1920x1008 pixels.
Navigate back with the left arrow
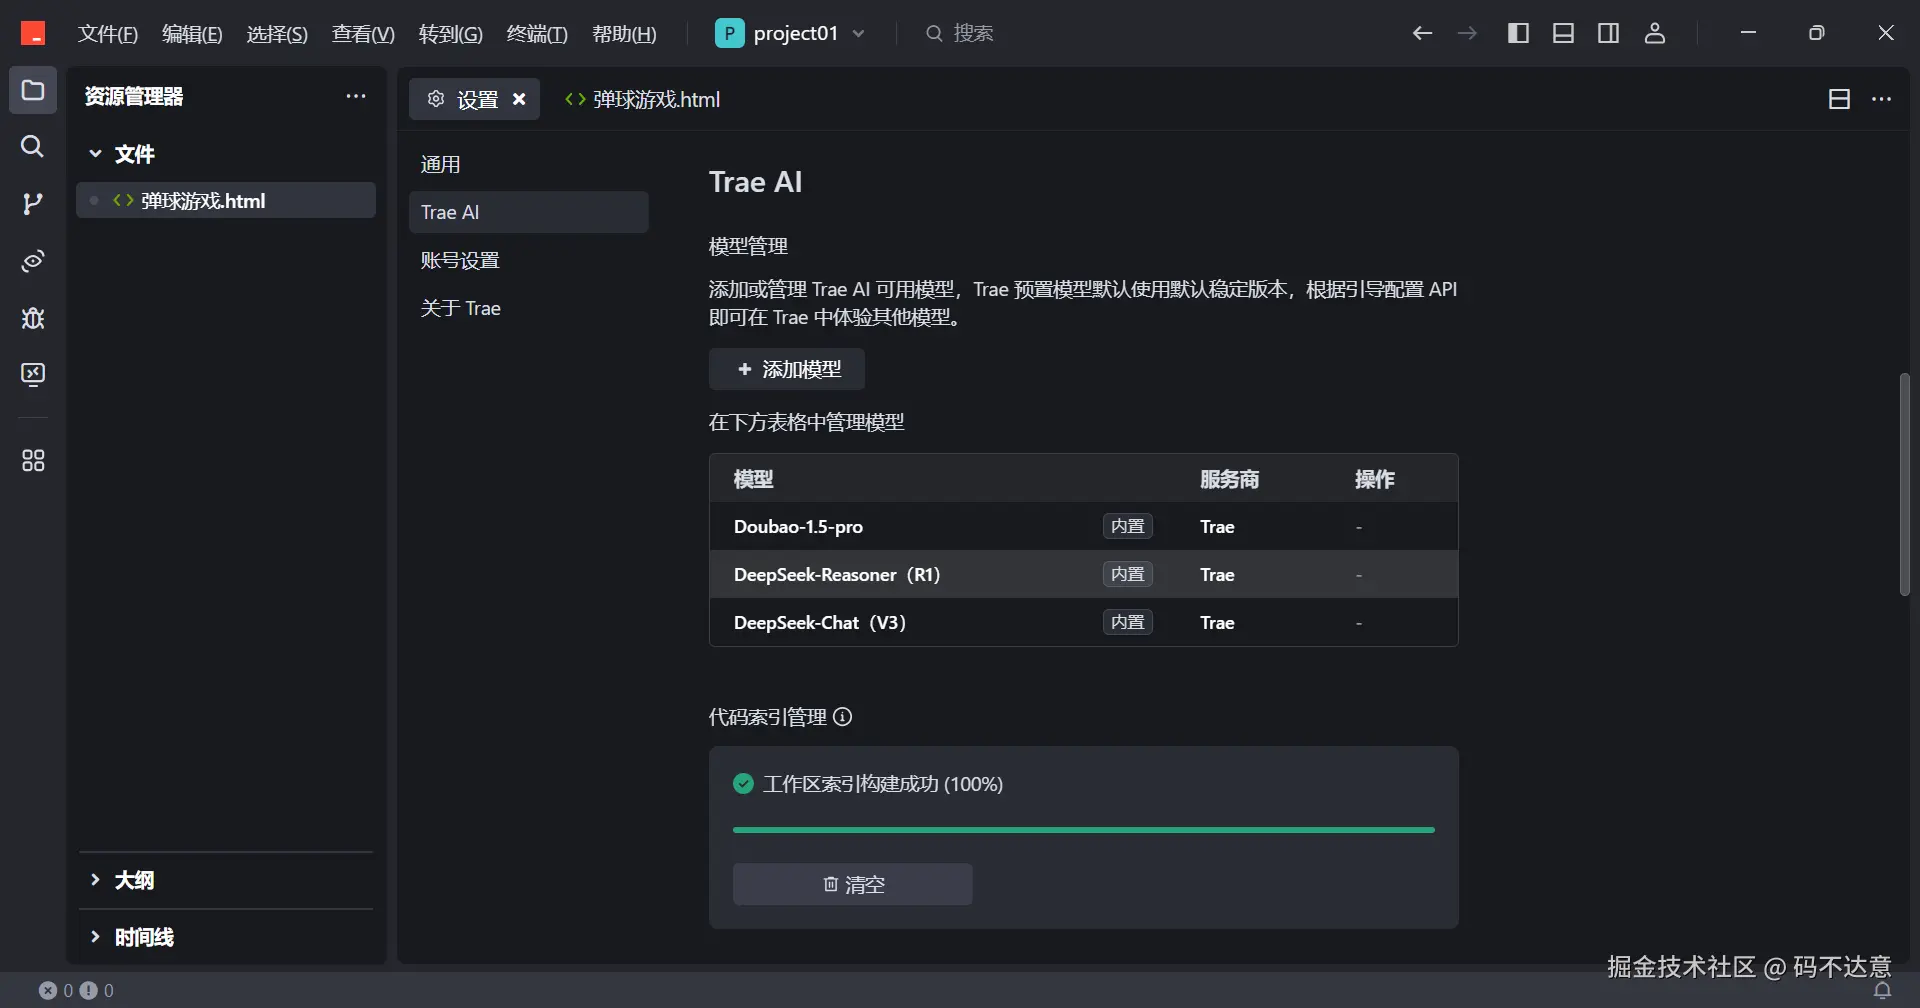(x=1422, y=33)
